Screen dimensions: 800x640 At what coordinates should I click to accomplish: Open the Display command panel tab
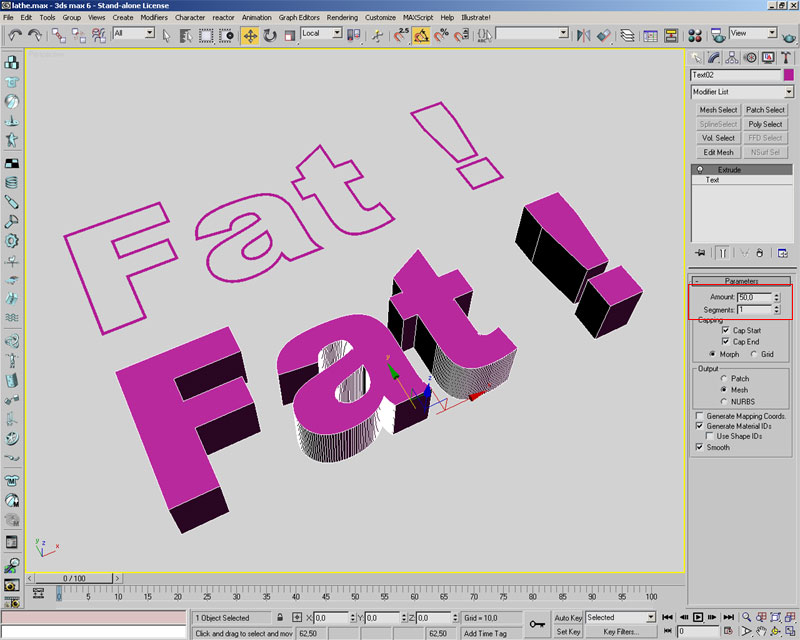click(767, 56)
